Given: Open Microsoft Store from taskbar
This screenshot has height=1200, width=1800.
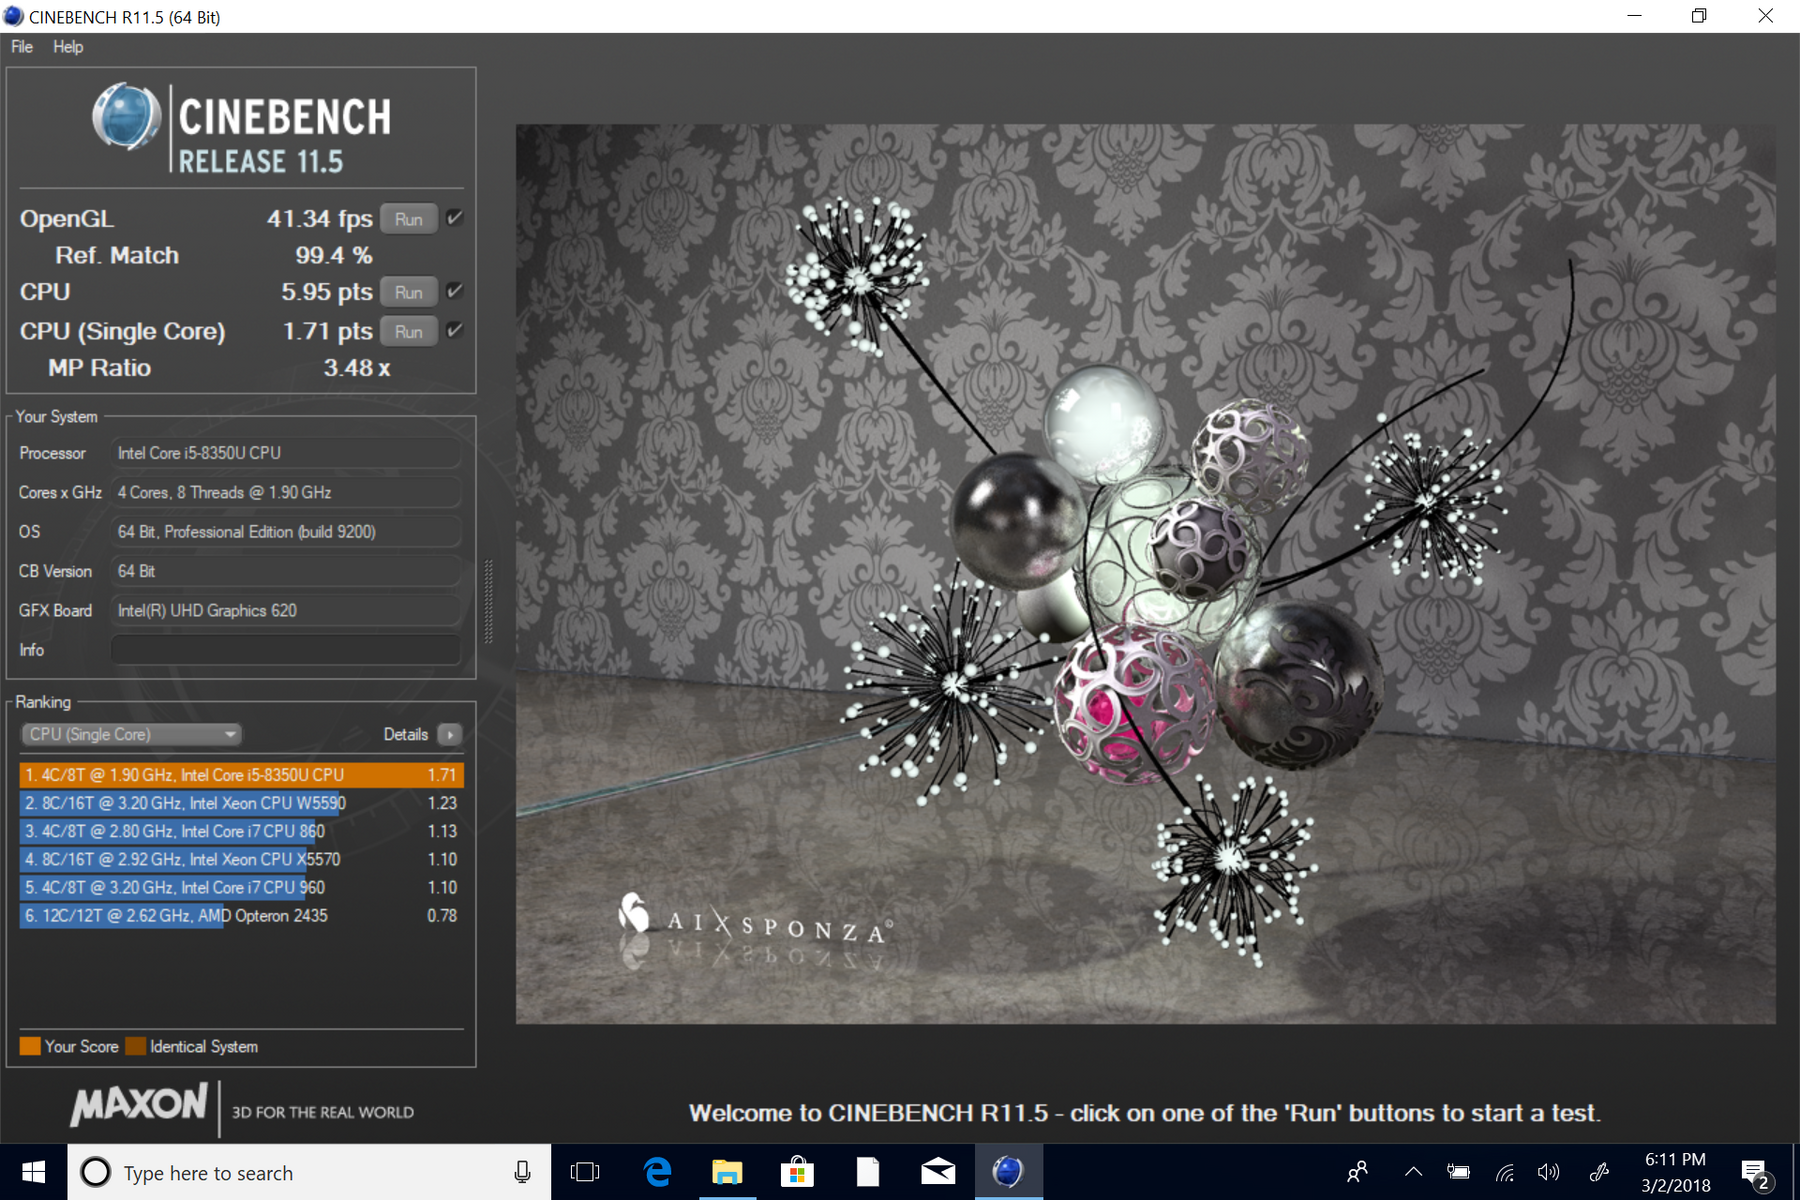Looking at the screenshot, I should click(797, 1172).
